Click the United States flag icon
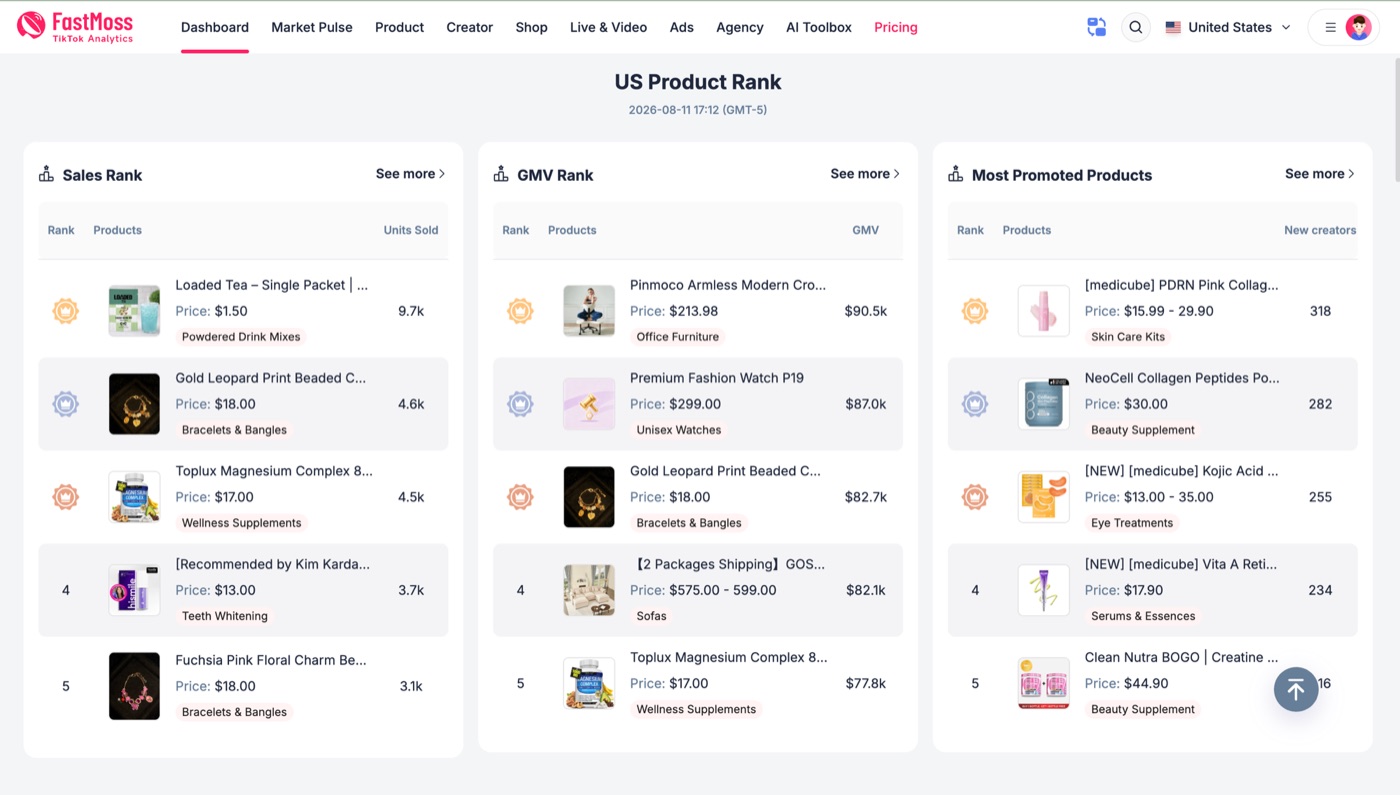 (x=1173, y=28)
